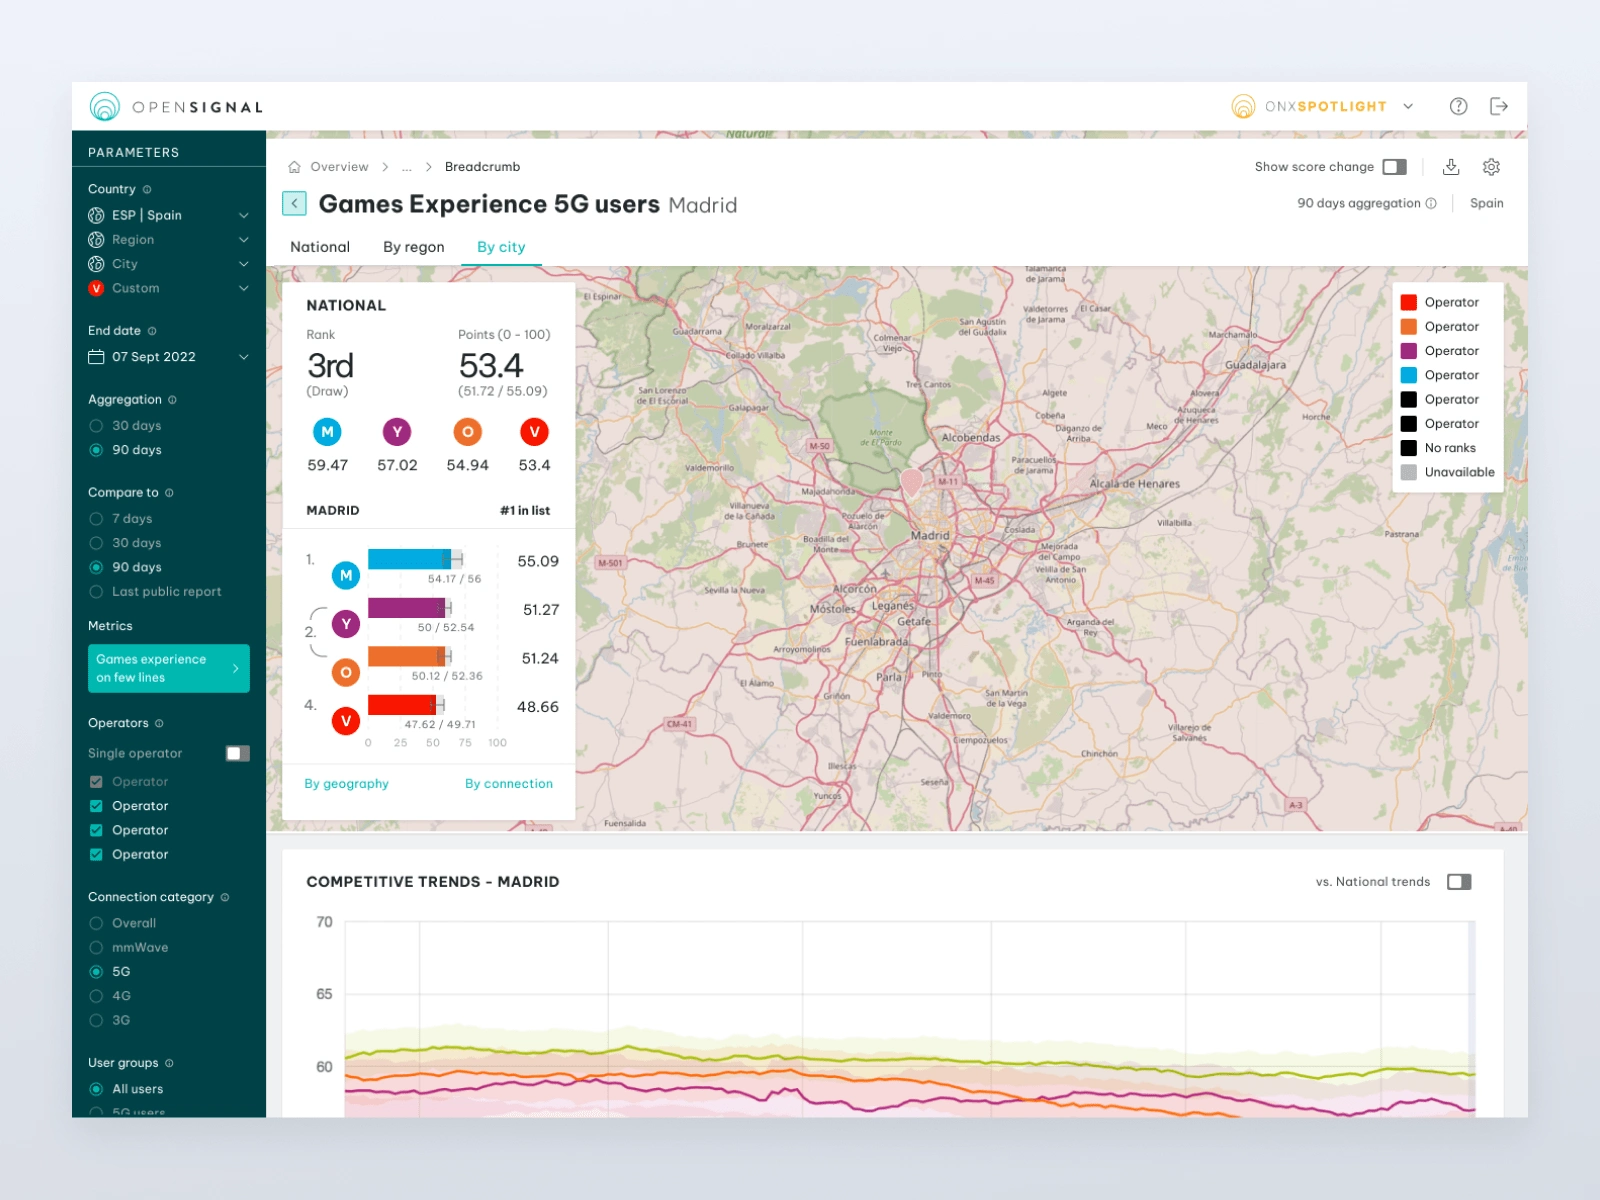Toggle the Show score change switch

(x=1394, y=167)
